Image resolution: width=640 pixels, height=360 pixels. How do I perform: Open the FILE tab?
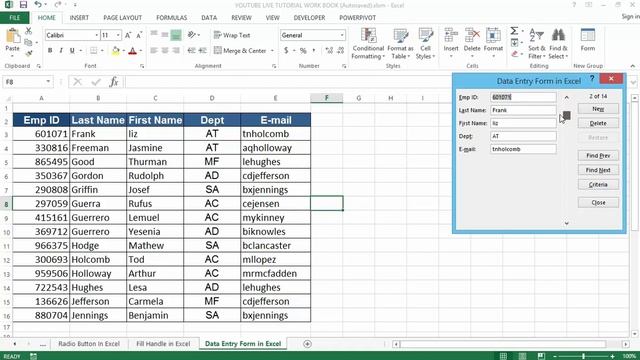(x=14, y=18)
